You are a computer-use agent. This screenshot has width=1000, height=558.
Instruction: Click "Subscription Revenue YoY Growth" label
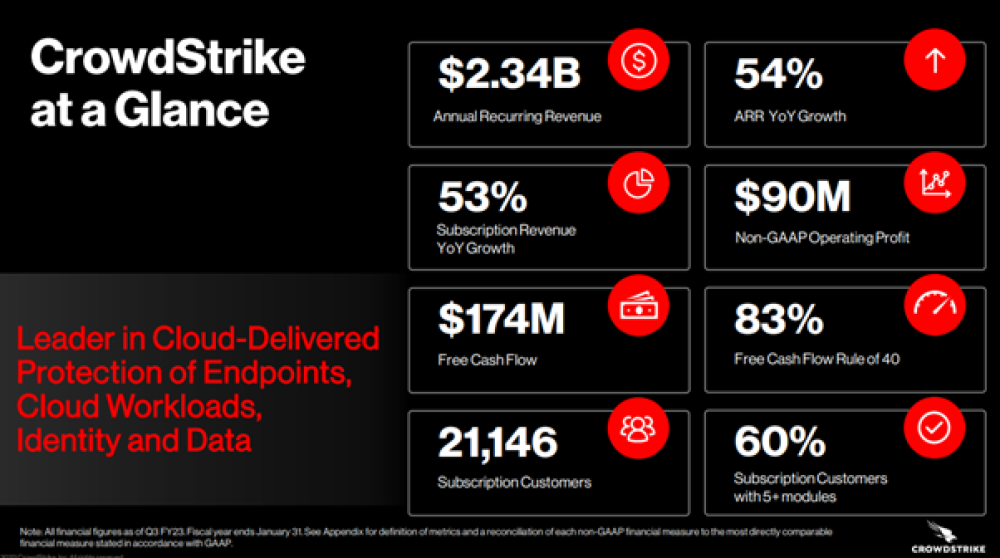point(506,239)
